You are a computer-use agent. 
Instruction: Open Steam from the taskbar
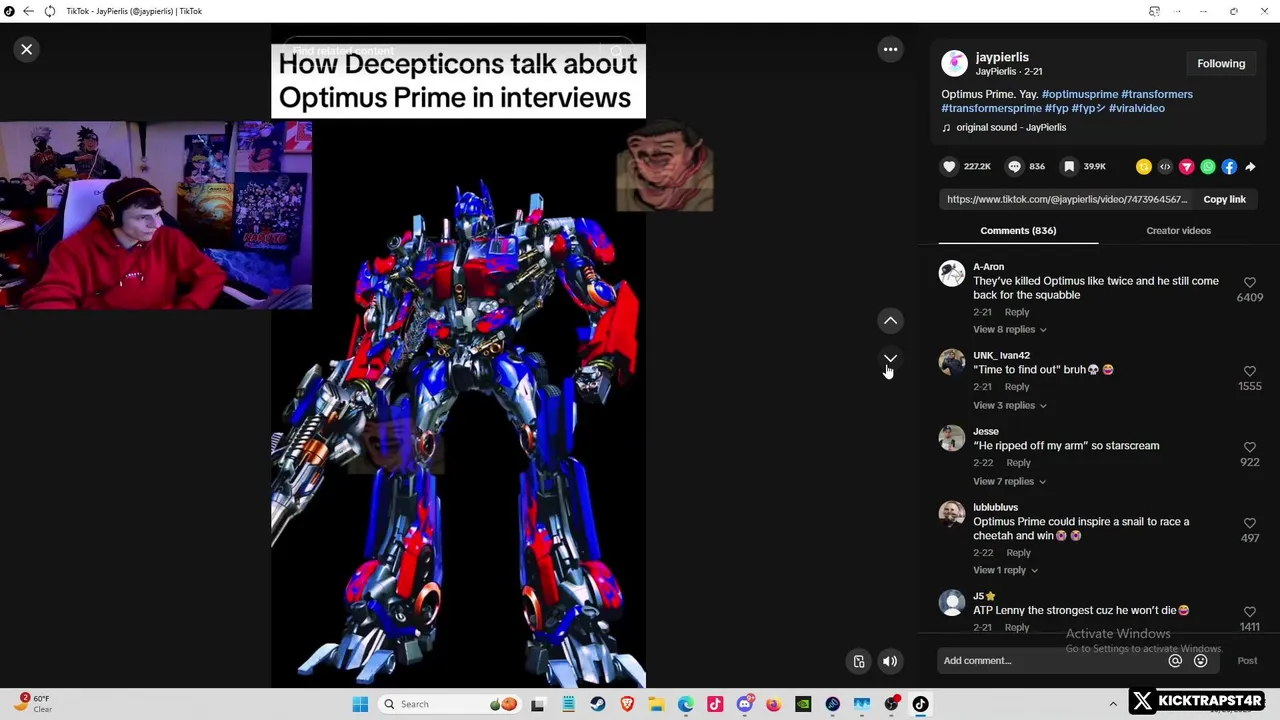point(597,704)
